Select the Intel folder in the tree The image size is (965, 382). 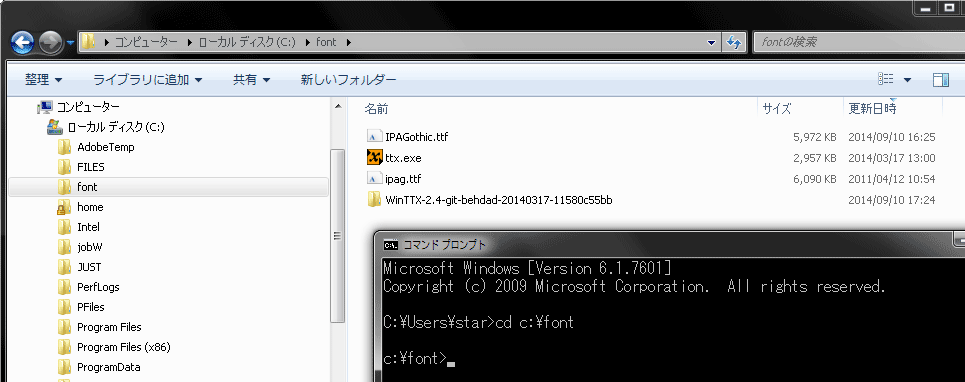click(88, 228)
